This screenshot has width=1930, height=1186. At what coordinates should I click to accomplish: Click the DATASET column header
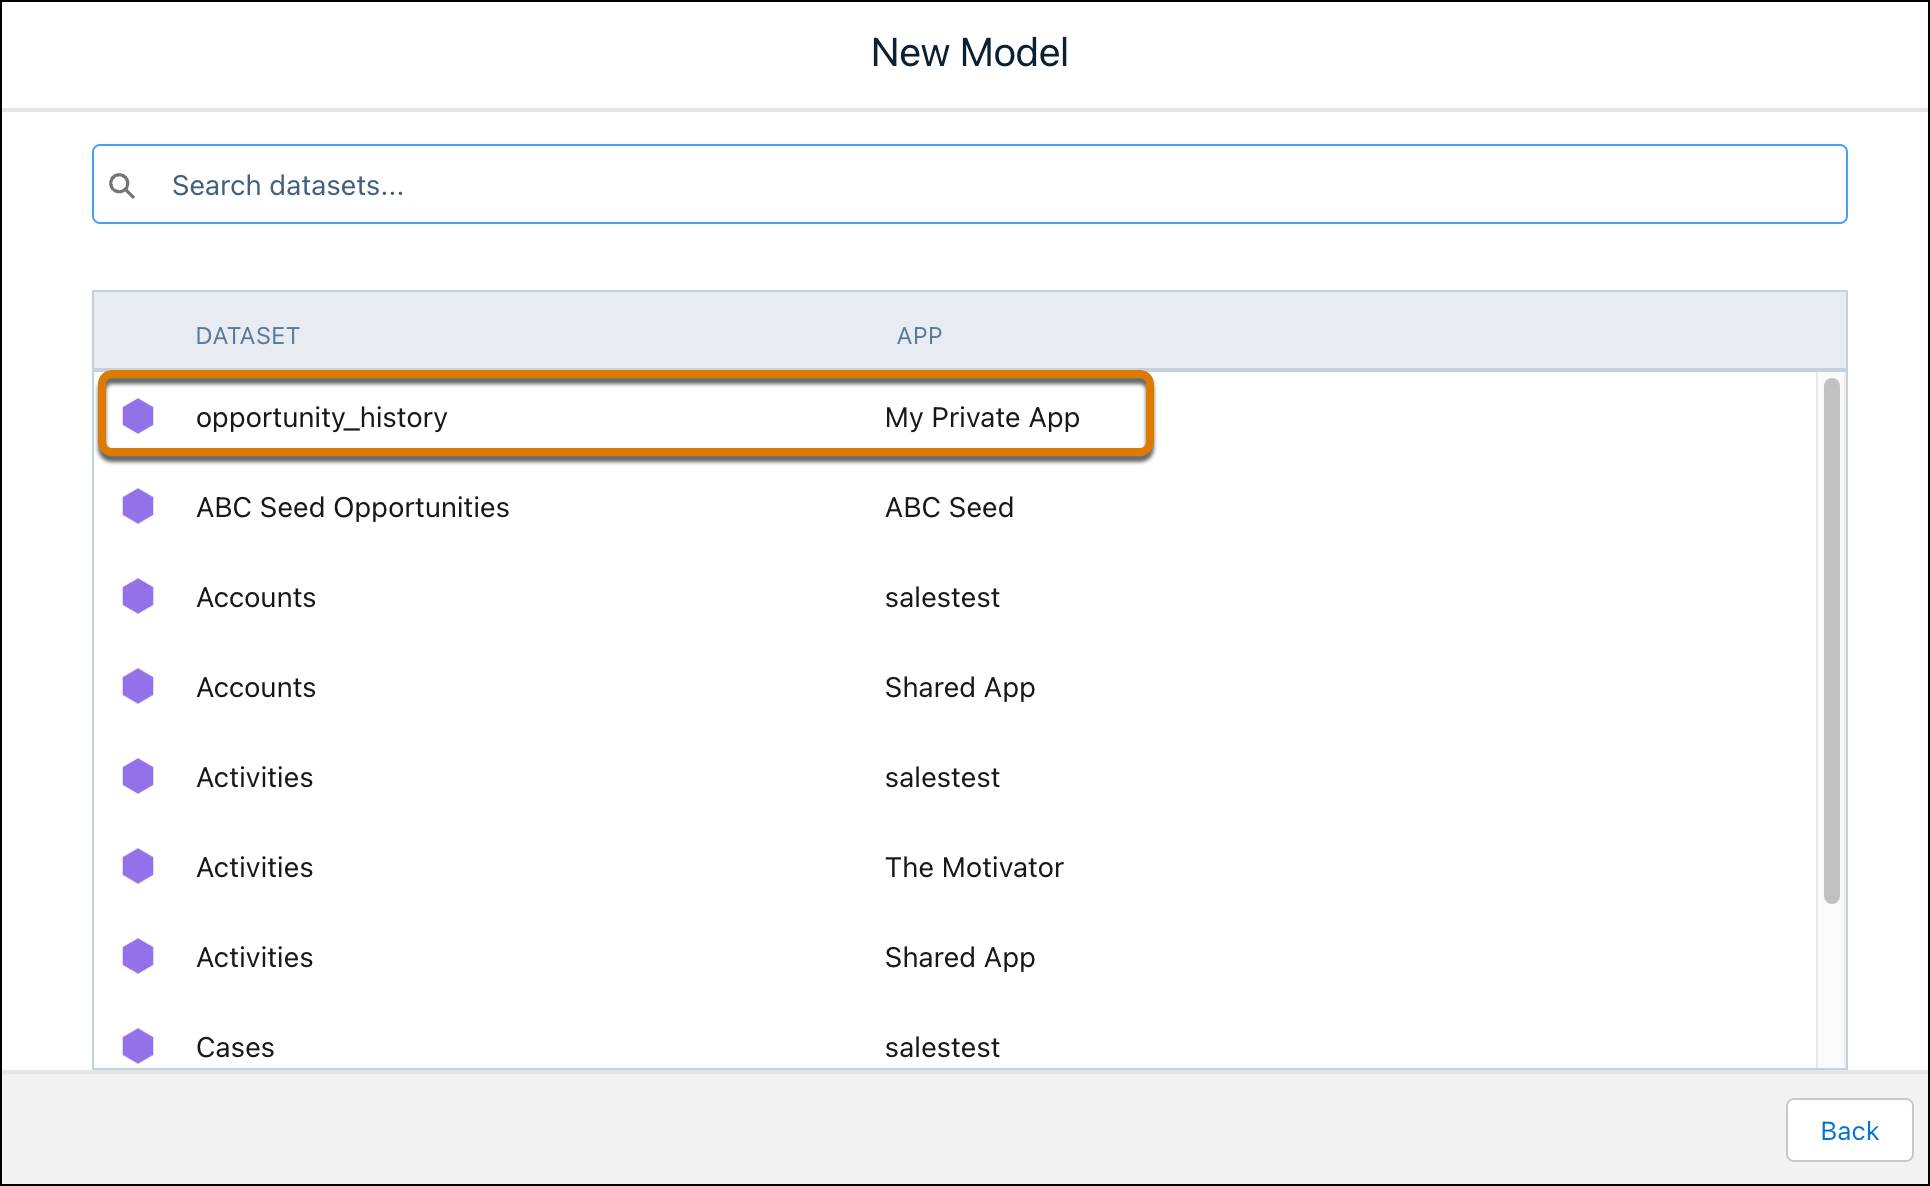point(248,334)
